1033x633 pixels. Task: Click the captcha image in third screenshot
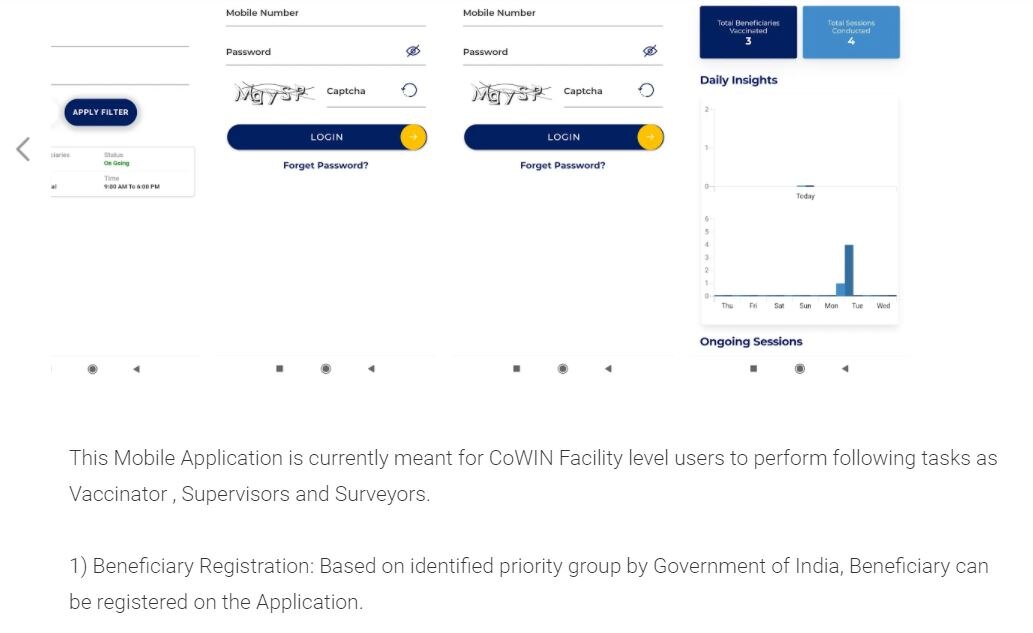coord(511,92)
